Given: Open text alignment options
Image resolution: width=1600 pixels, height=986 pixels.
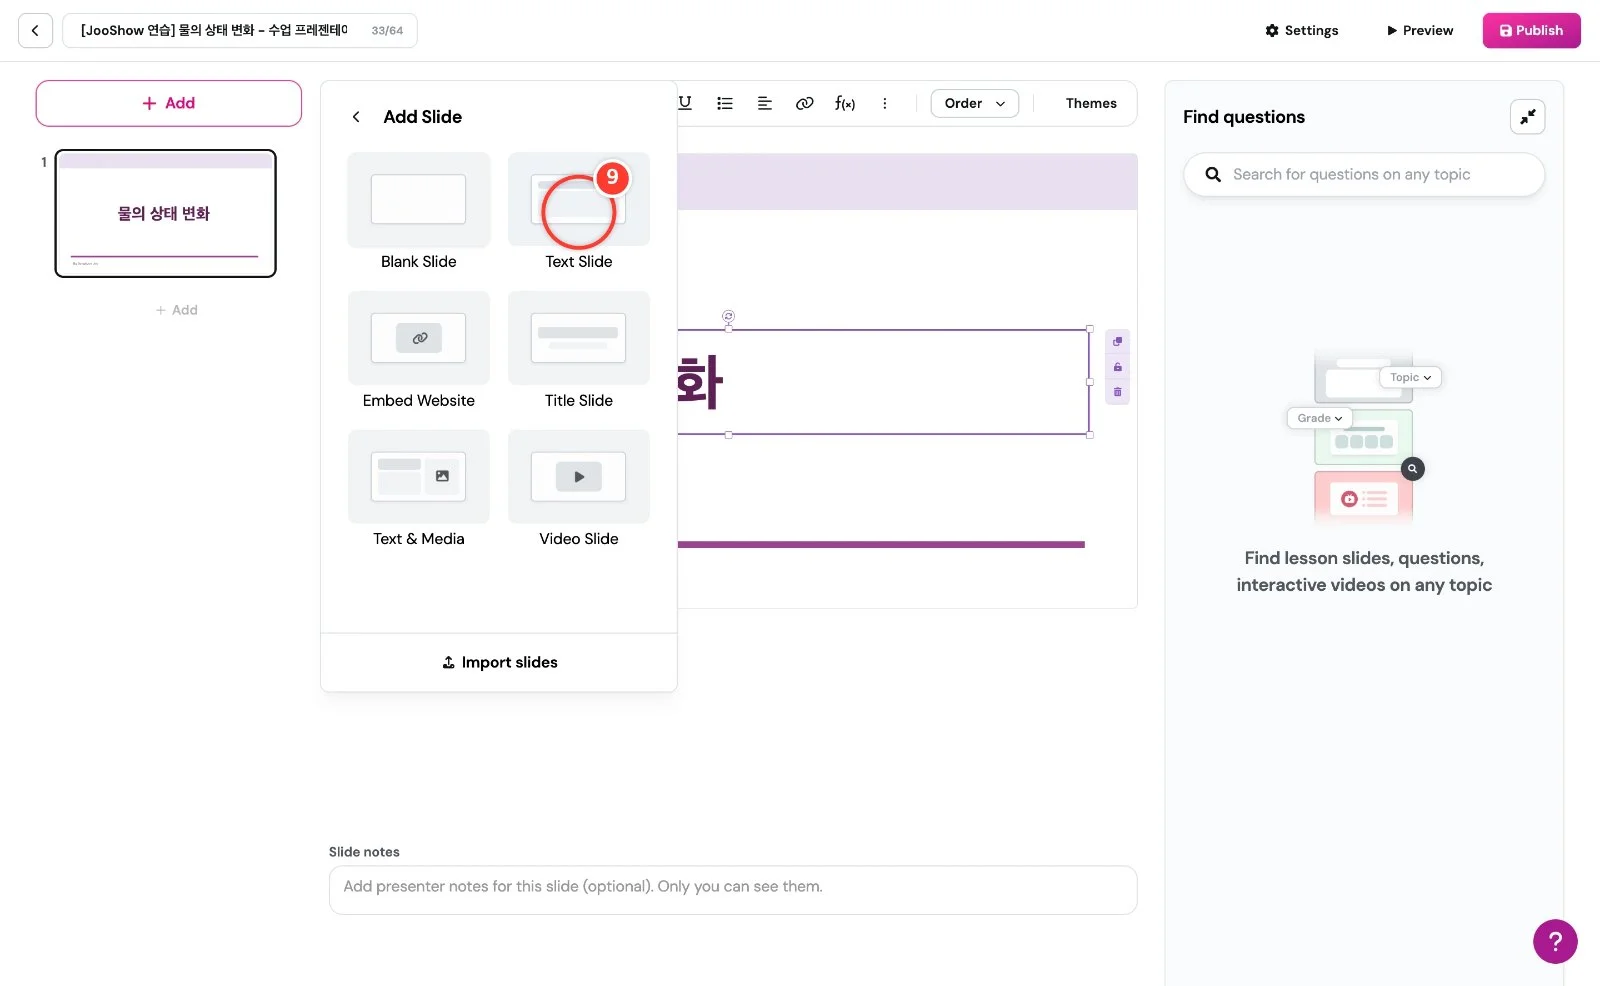Looking at the screenshot, I should pyautogui.click(x=765, y=103).
